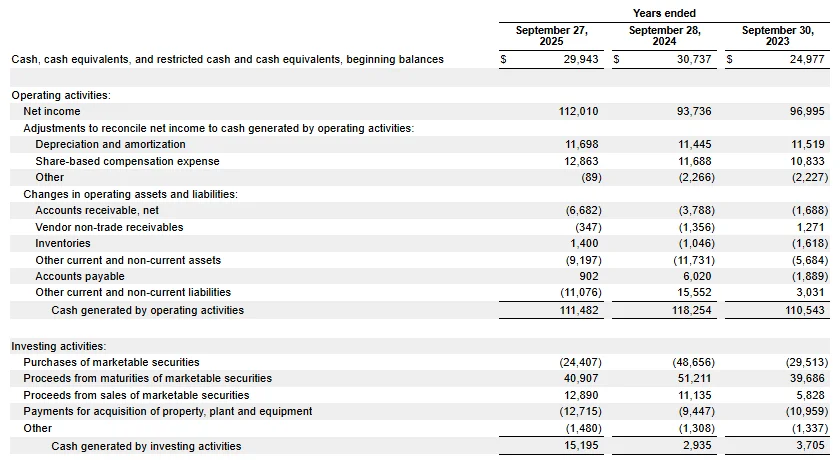Screen dimensions: 840x460
Task: Click "Cash generated by operating activities" label
Action: point(147,311)
